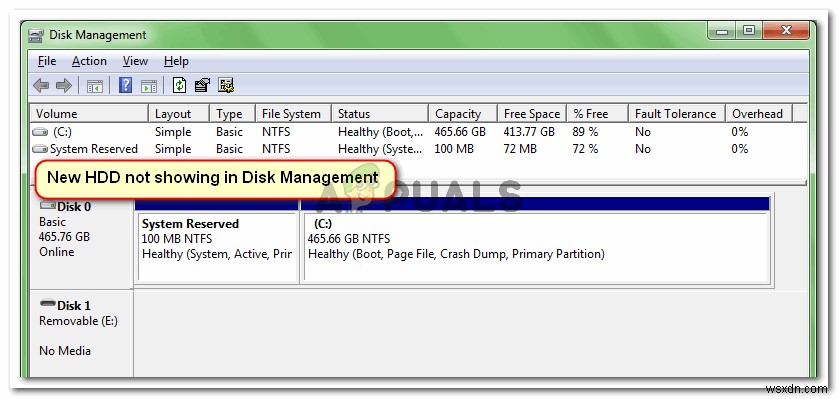Sort by the % Free column header
The image size is (839, 399).
click(597, 114)
